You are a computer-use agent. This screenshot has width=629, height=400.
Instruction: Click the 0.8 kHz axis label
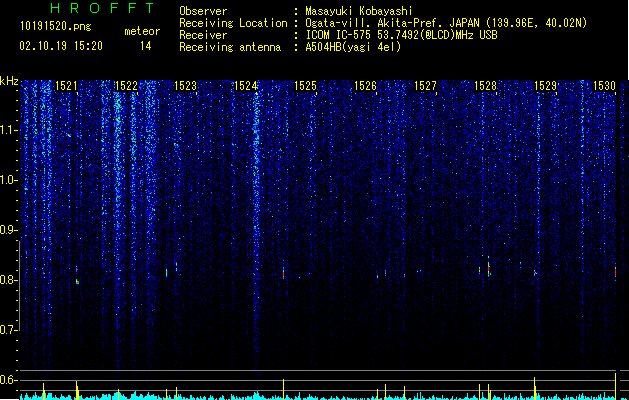(9, 280)
